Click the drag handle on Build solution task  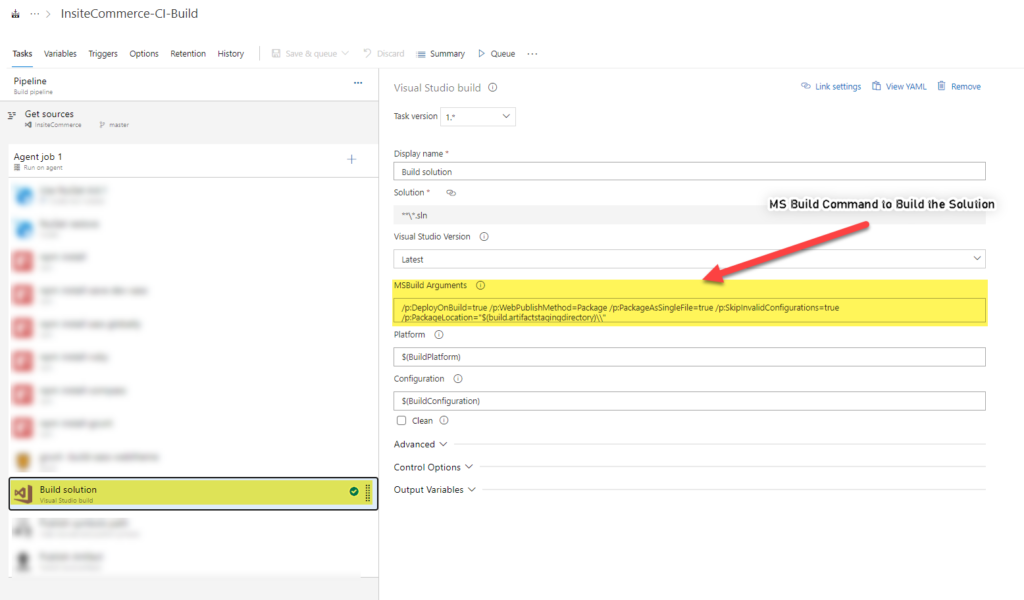click(368, 492)
